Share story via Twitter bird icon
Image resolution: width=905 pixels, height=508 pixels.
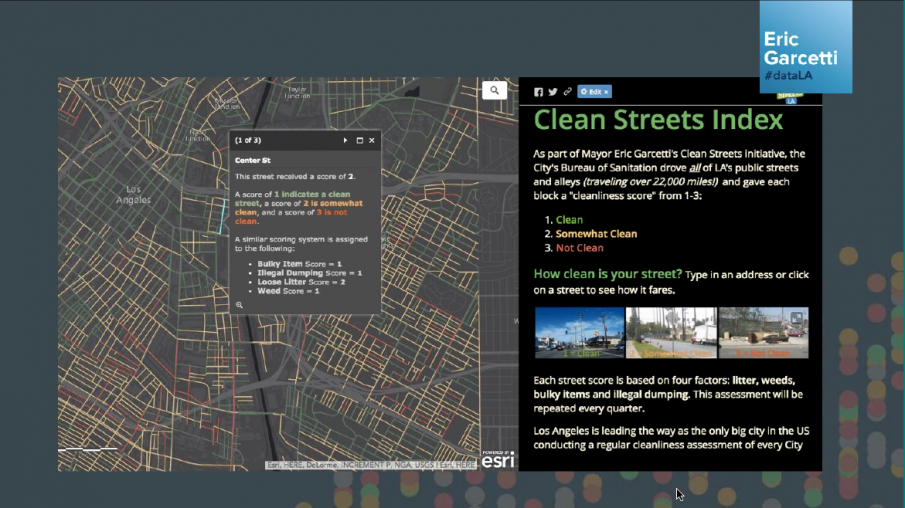(x=553, y=92)
